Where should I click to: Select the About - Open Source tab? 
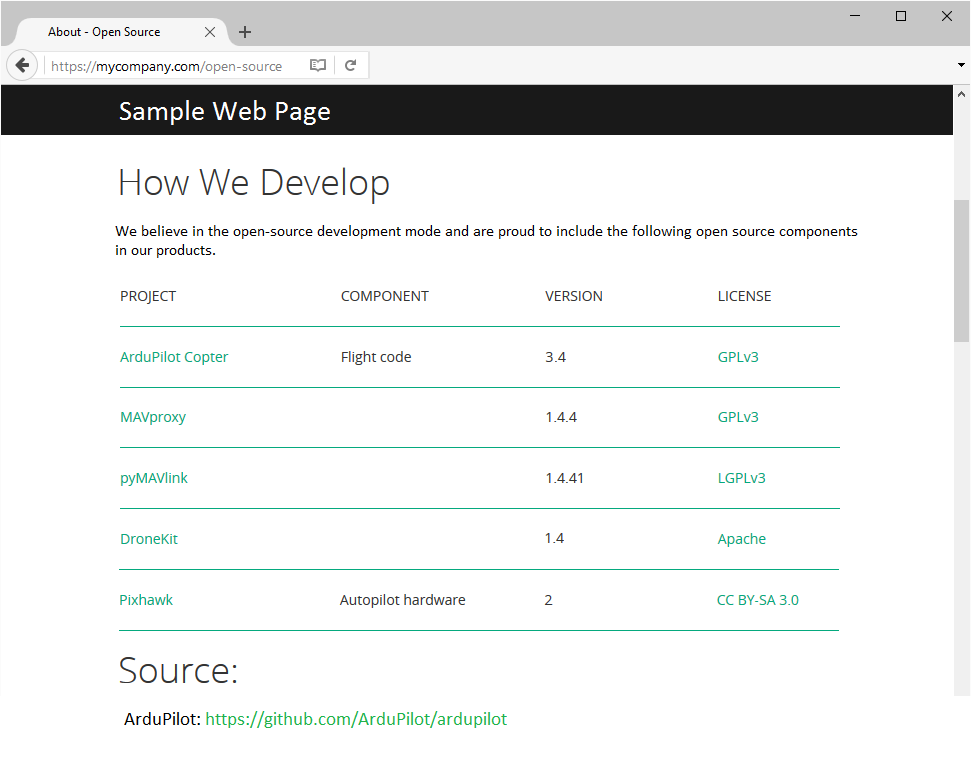pyautogui.click(x=104, y=32)
